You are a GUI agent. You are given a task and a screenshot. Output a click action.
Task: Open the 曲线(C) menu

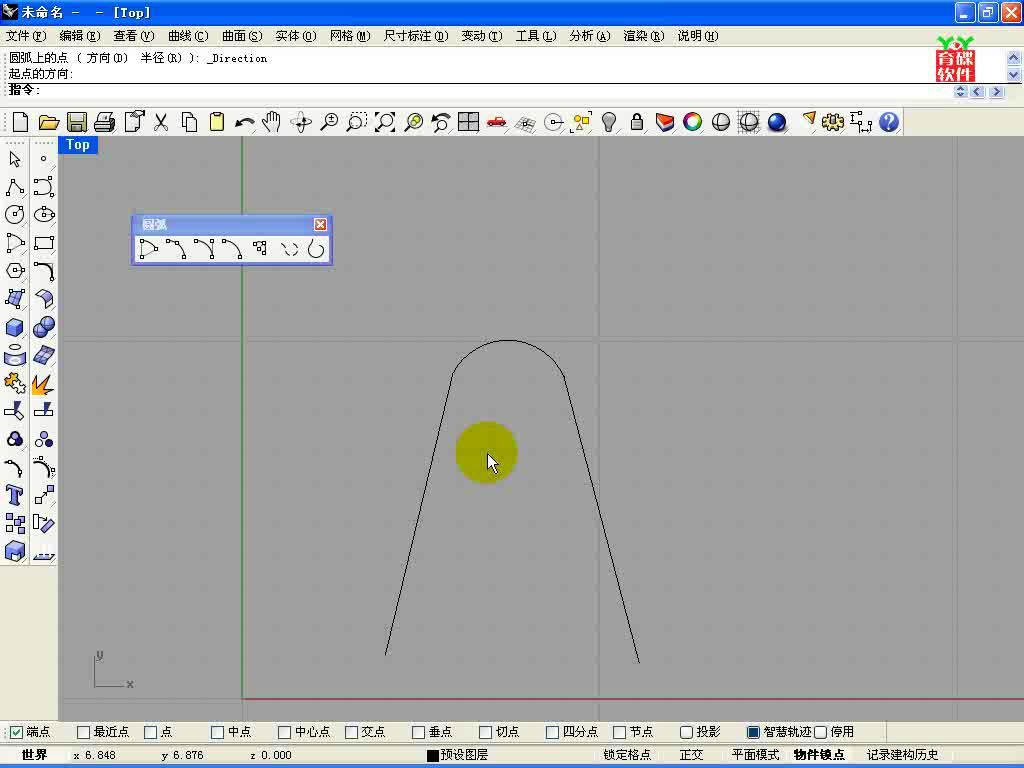click(188, 36)
